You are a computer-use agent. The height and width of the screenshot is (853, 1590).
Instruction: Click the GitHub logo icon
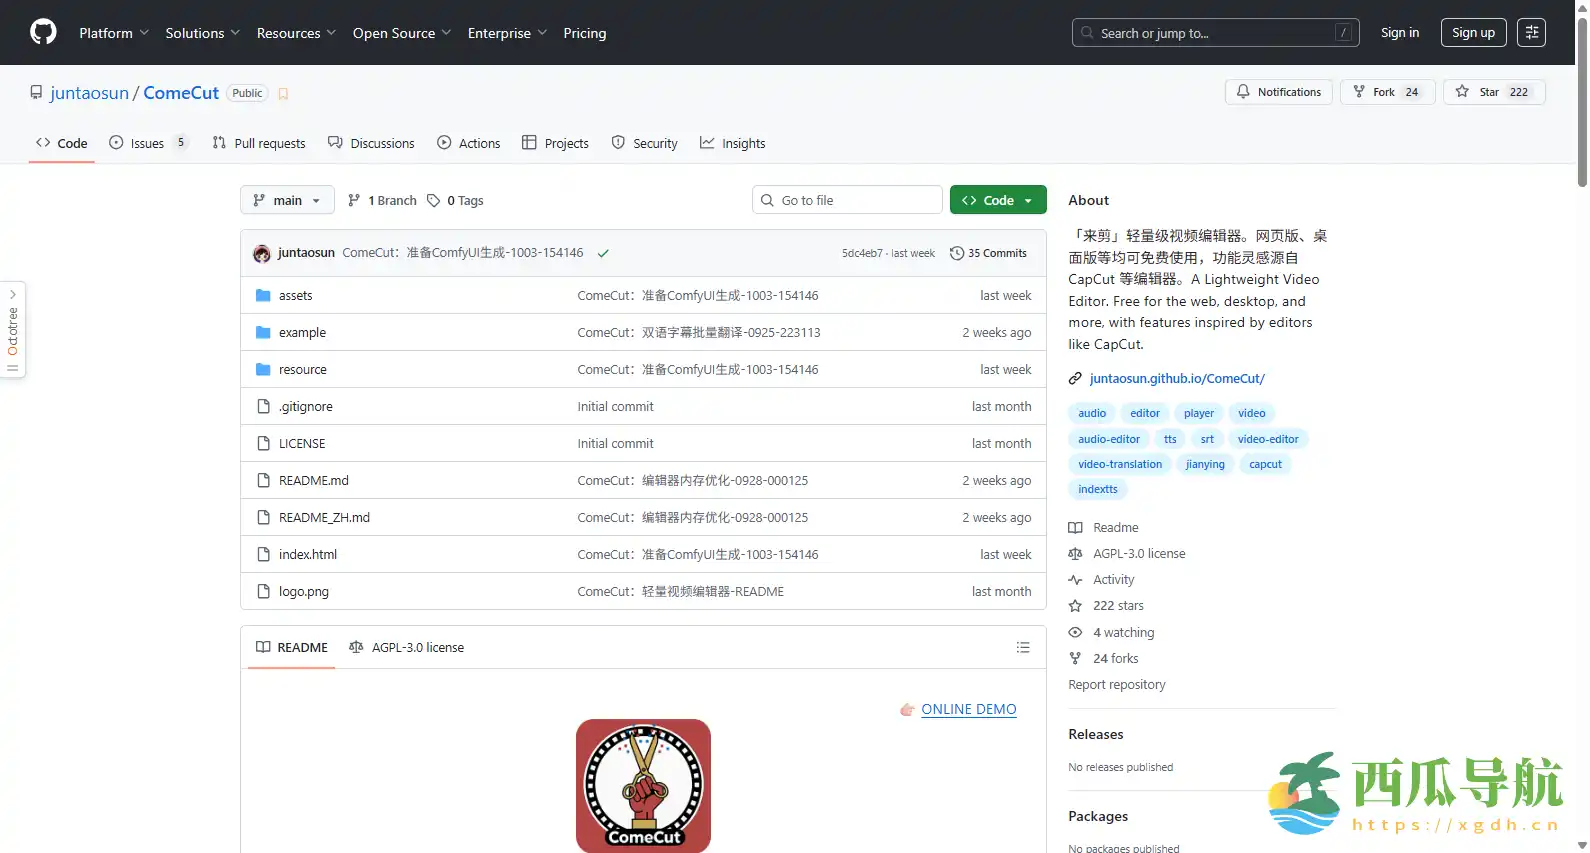43,32
